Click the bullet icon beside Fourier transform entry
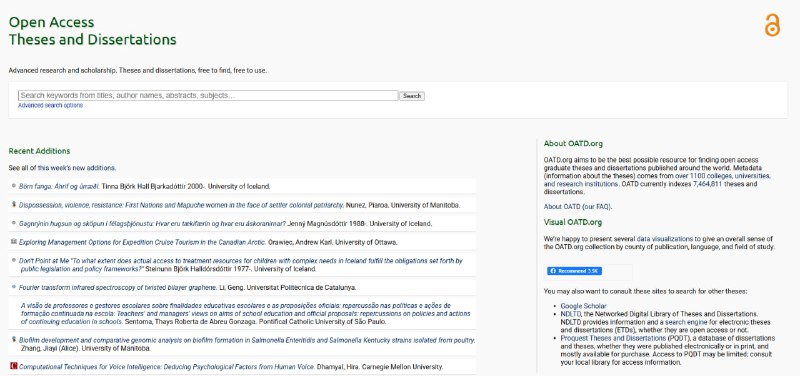Image resolution: width=800 pixels, height=376 pixels. [x=14, y=287]
